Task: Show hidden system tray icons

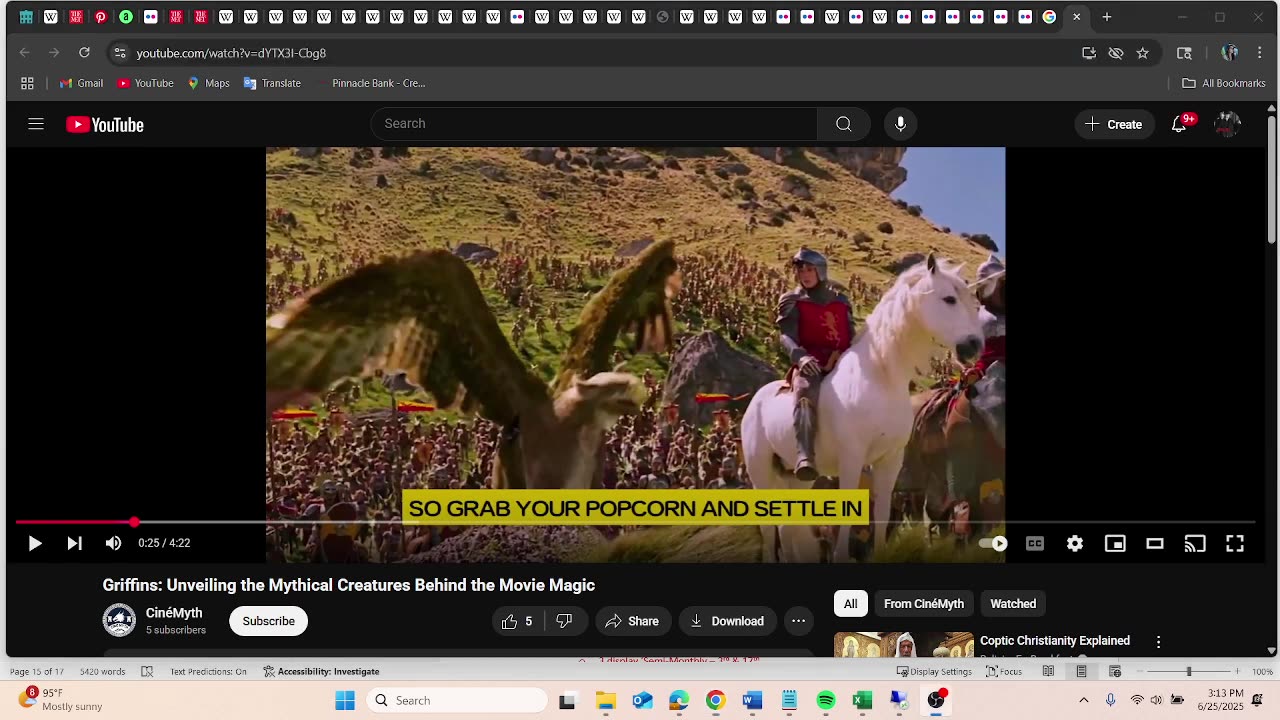Action: pyautogui.click(x=1084, y=700)
